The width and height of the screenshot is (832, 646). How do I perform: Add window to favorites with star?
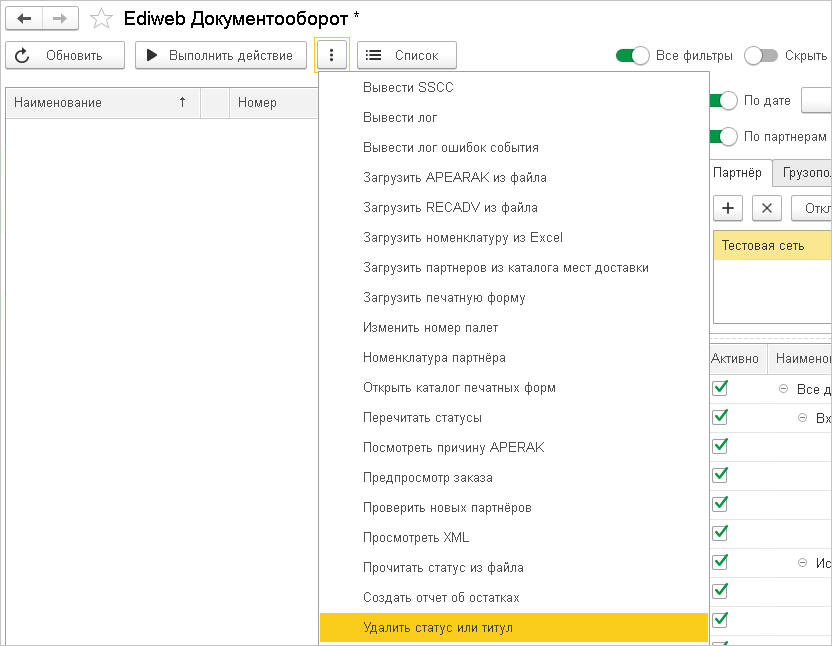[x=101, y=19]
